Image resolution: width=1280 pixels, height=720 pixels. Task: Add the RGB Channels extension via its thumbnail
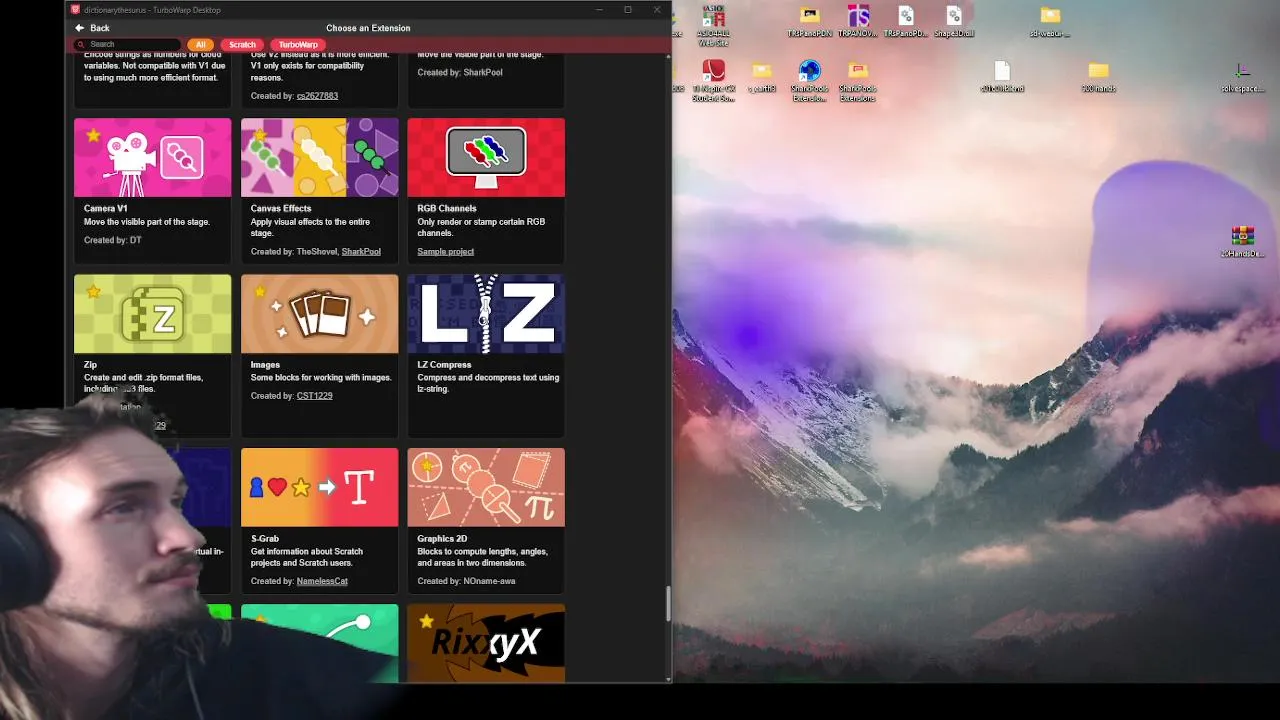(x=486, y=158)
